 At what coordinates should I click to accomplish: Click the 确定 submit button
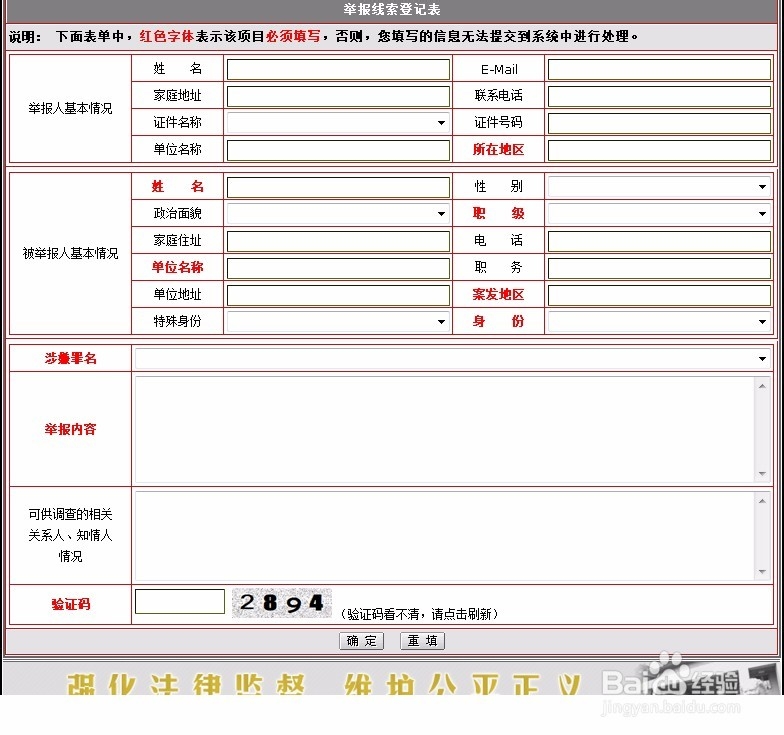(362, 641)
